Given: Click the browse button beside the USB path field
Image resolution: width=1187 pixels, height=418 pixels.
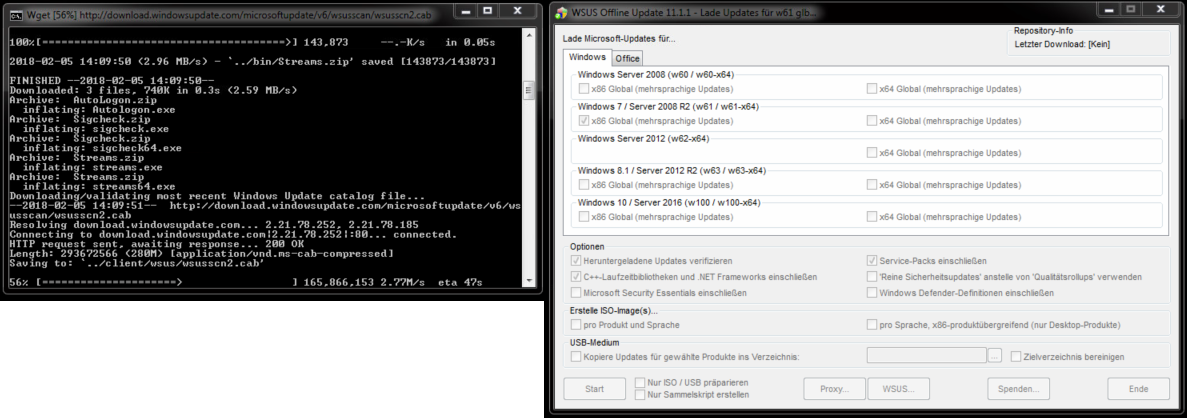Looking at the screenshot, I should tap(994, 355).
